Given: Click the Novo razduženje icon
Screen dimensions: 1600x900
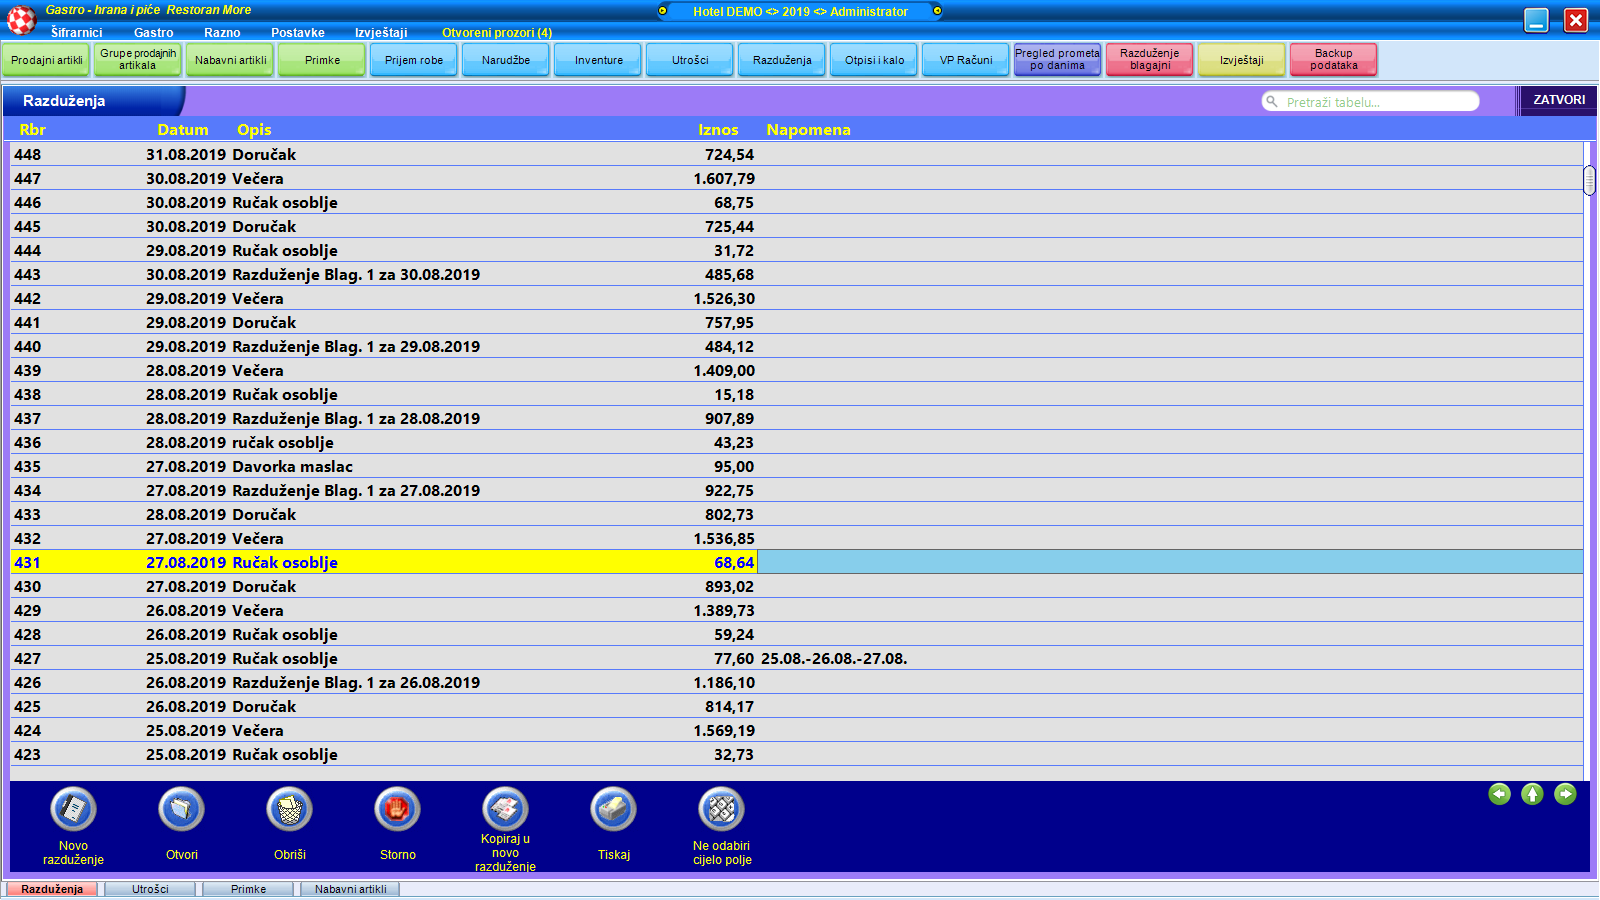Looking at the screenshot, I should (x=73, y=810).
